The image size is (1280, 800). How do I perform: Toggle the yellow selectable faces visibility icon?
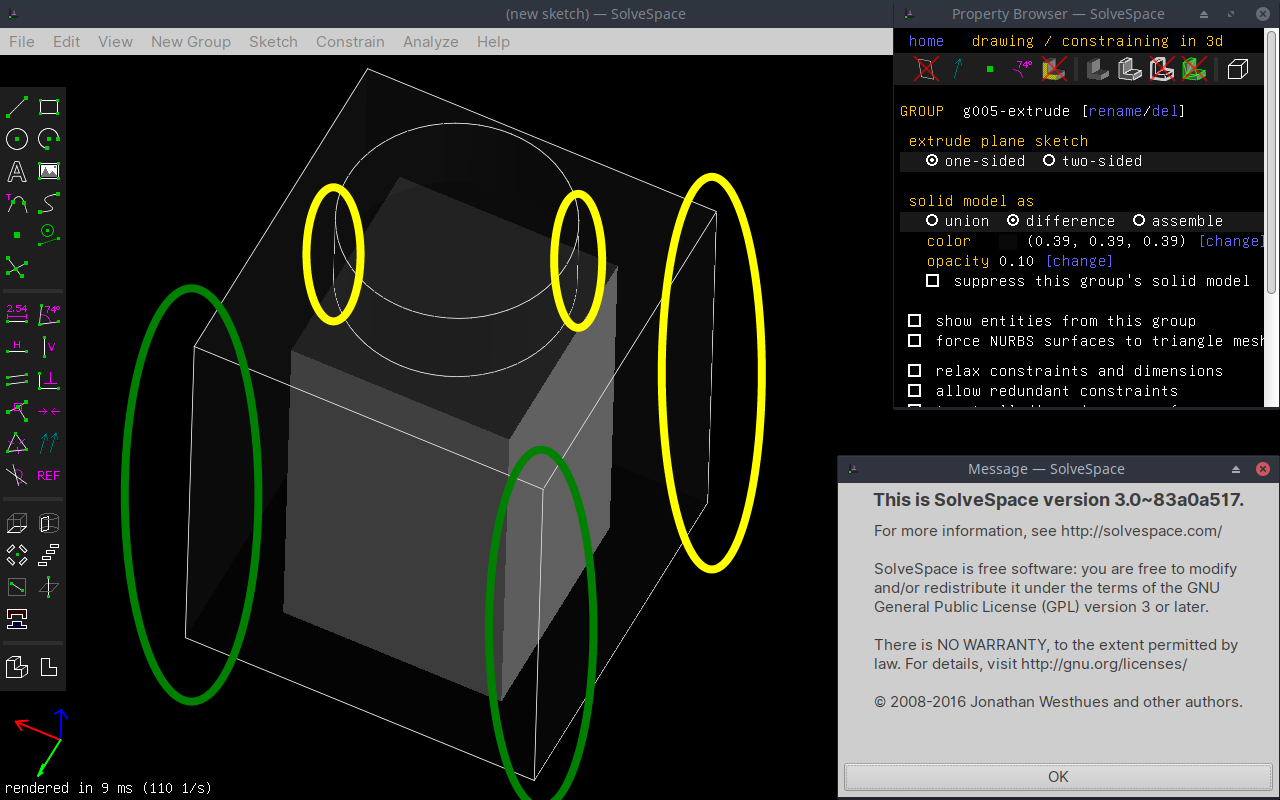click(1053, 69)
